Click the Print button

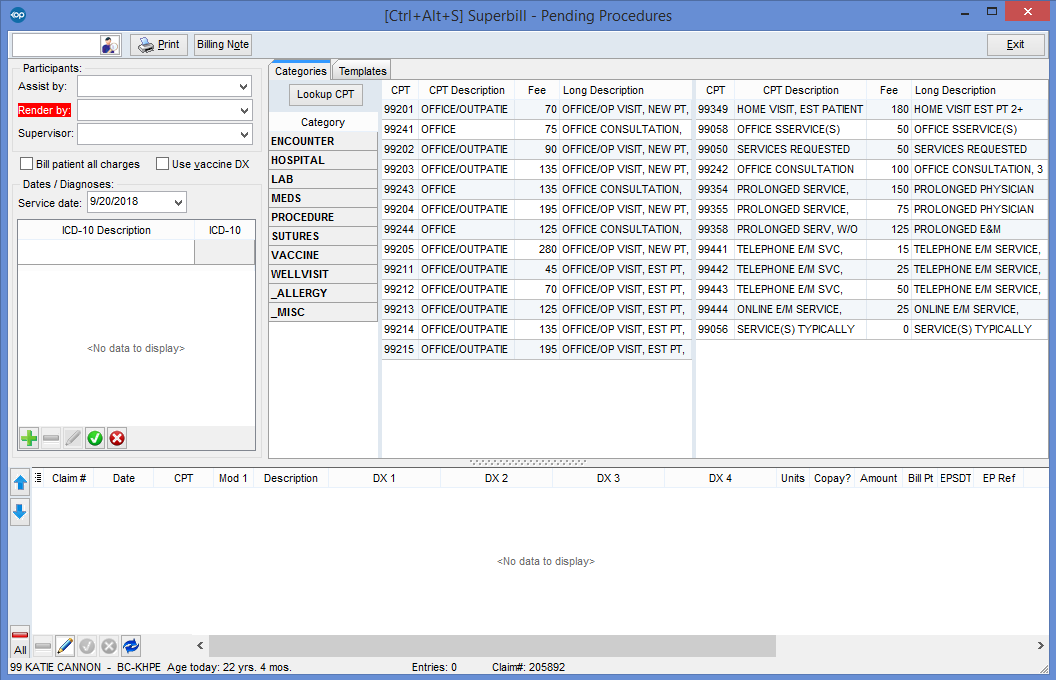tap(159, 44)
